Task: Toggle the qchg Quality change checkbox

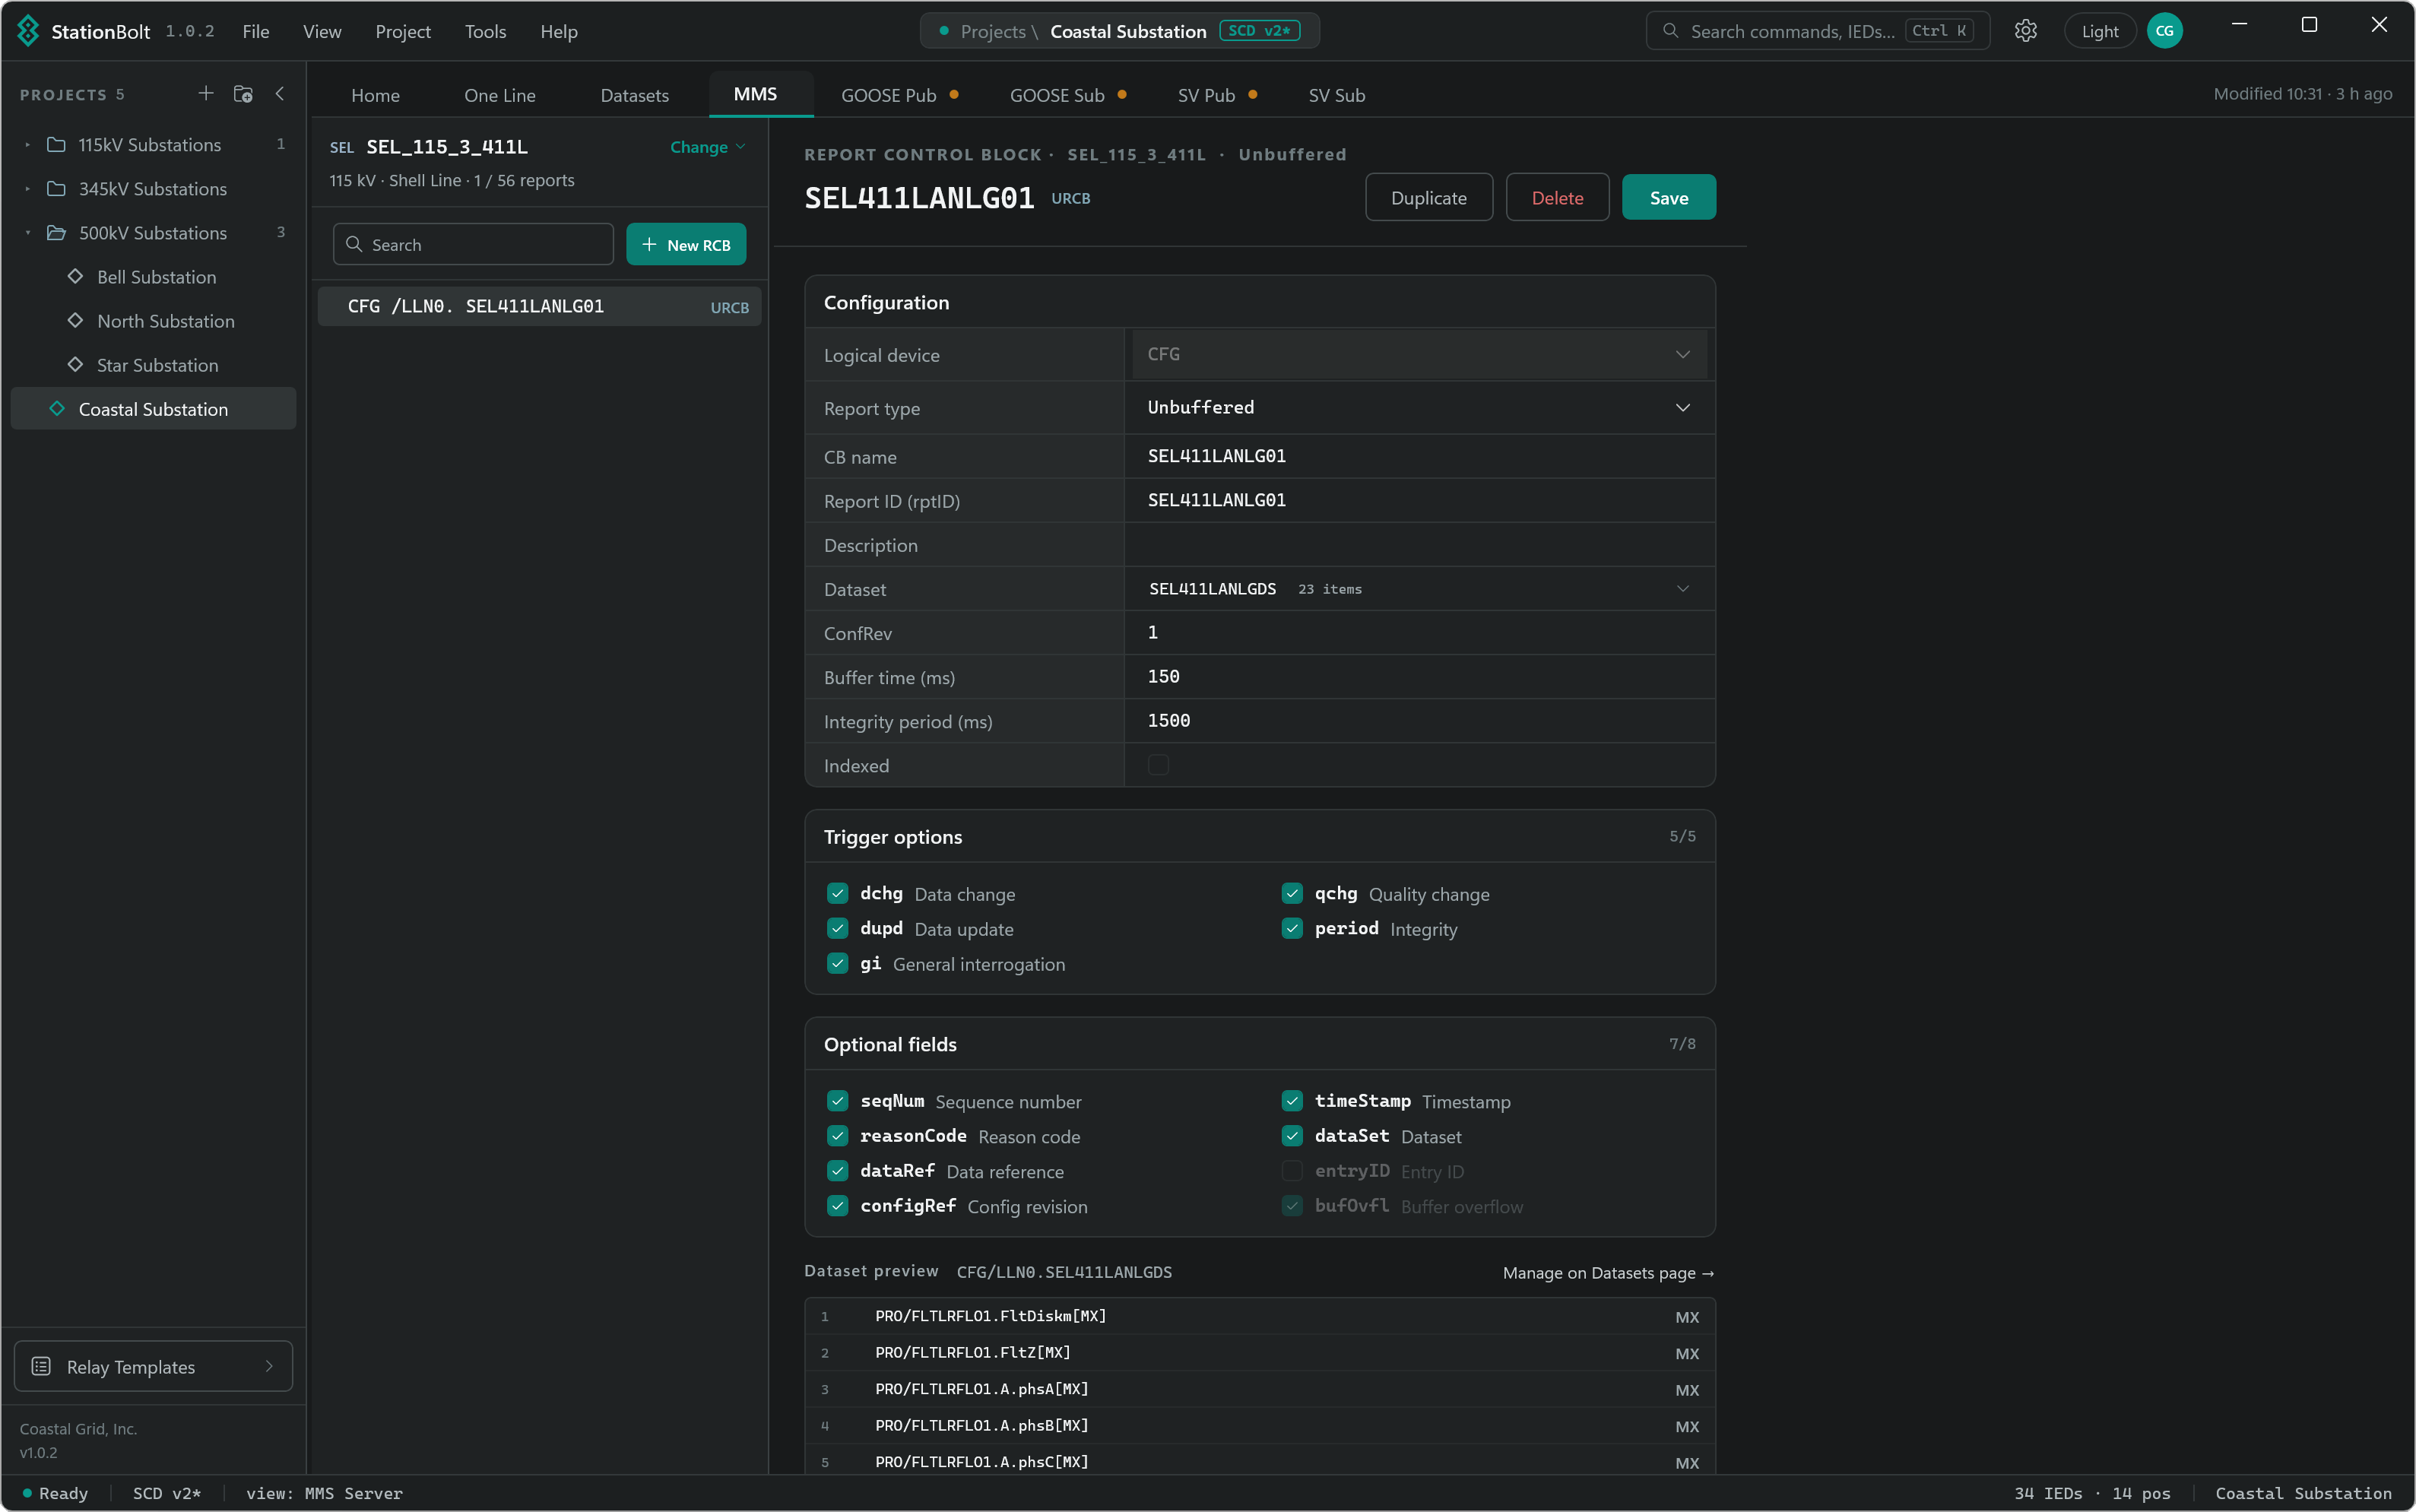Action: coord(1292,893)
